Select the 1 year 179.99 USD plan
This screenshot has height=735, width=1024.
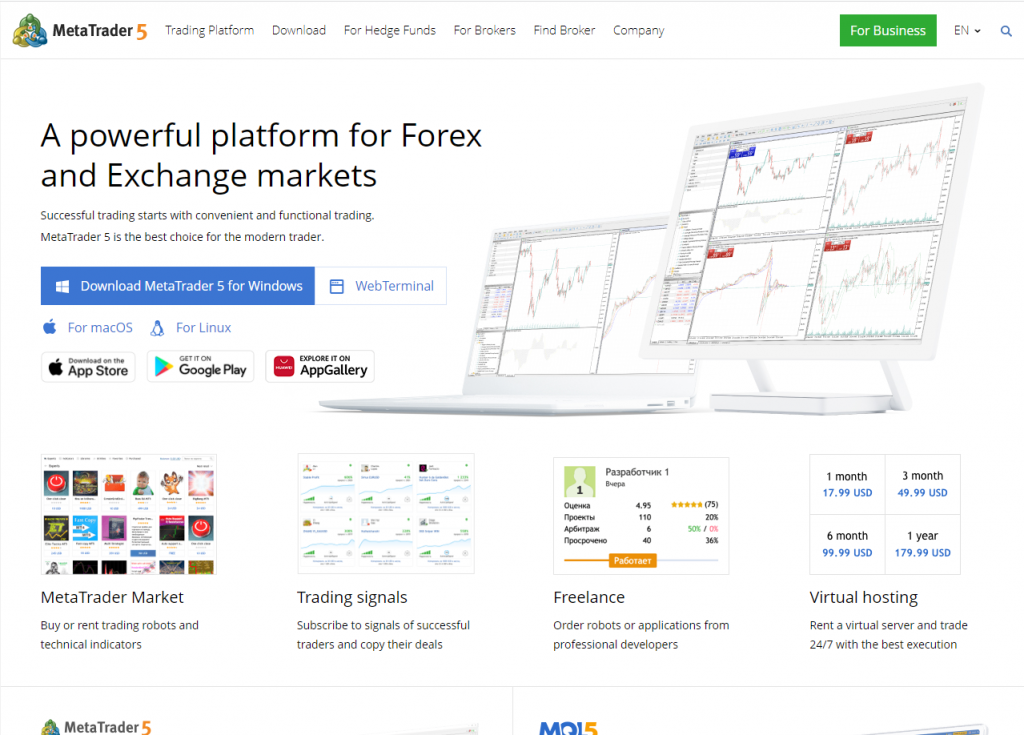click(x=922, y=544)
